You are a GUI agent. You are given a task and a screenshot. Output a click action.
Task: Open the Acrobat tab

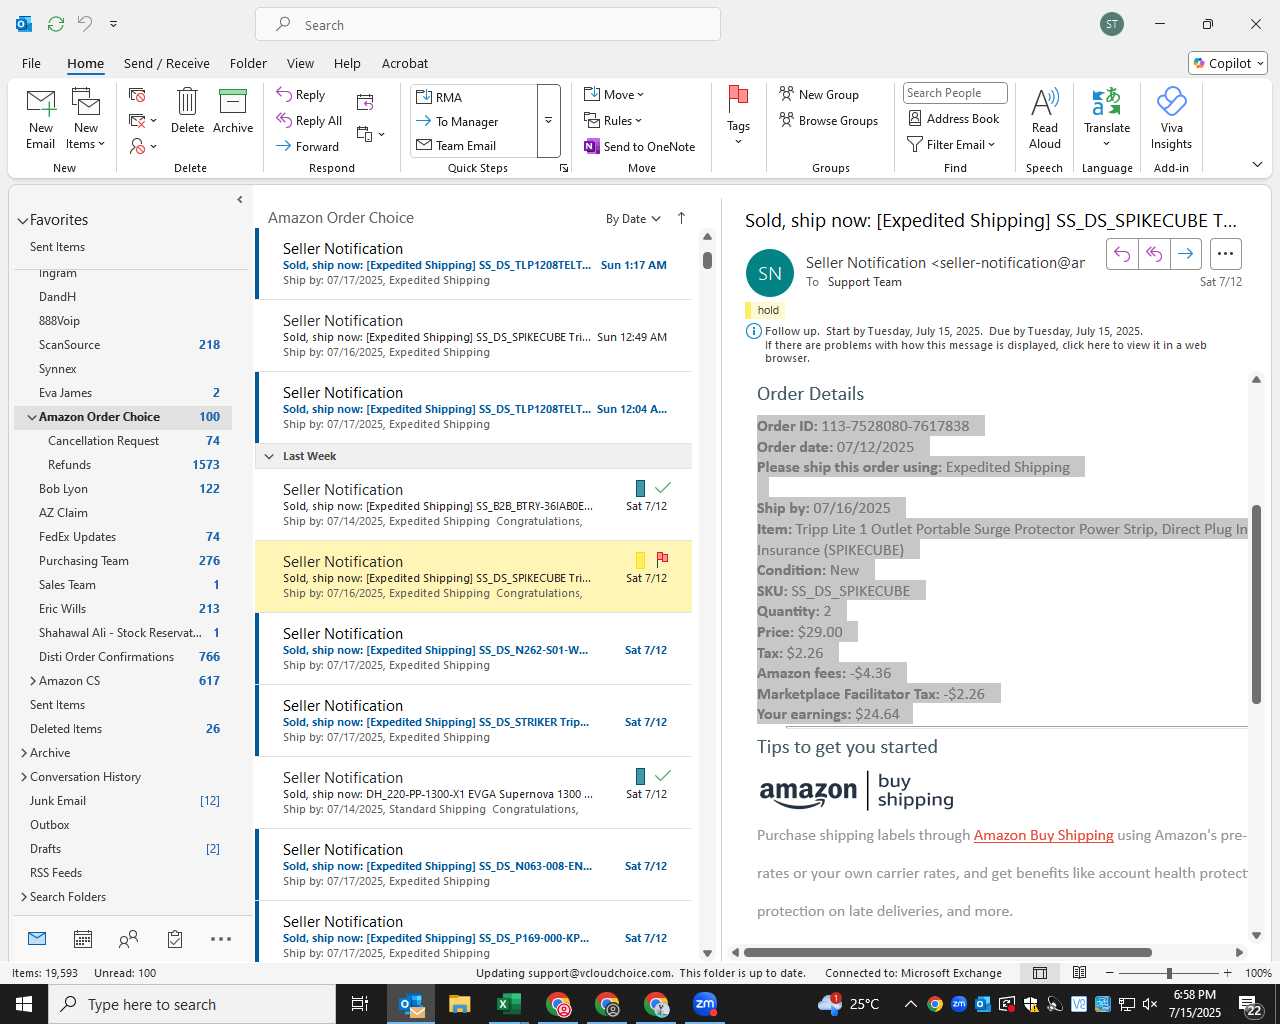405,63
